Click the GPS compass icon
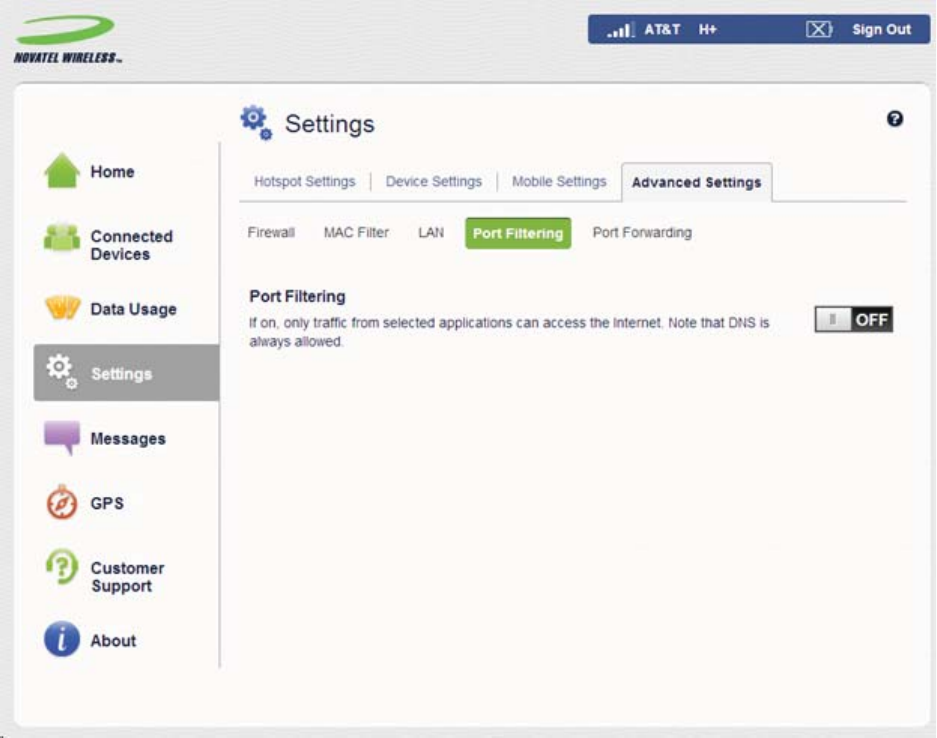 pyautogui.click(x=62, y=503)
